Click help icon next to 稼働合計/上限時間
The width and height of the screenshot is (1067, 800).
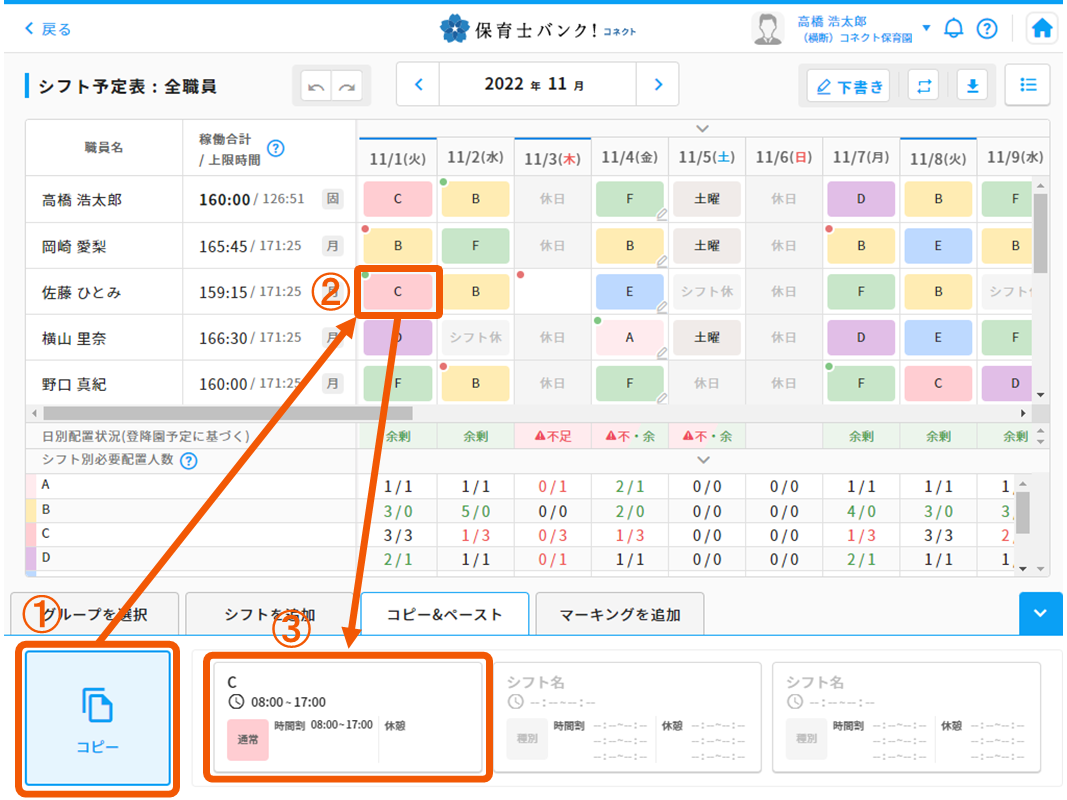point(276,148)
